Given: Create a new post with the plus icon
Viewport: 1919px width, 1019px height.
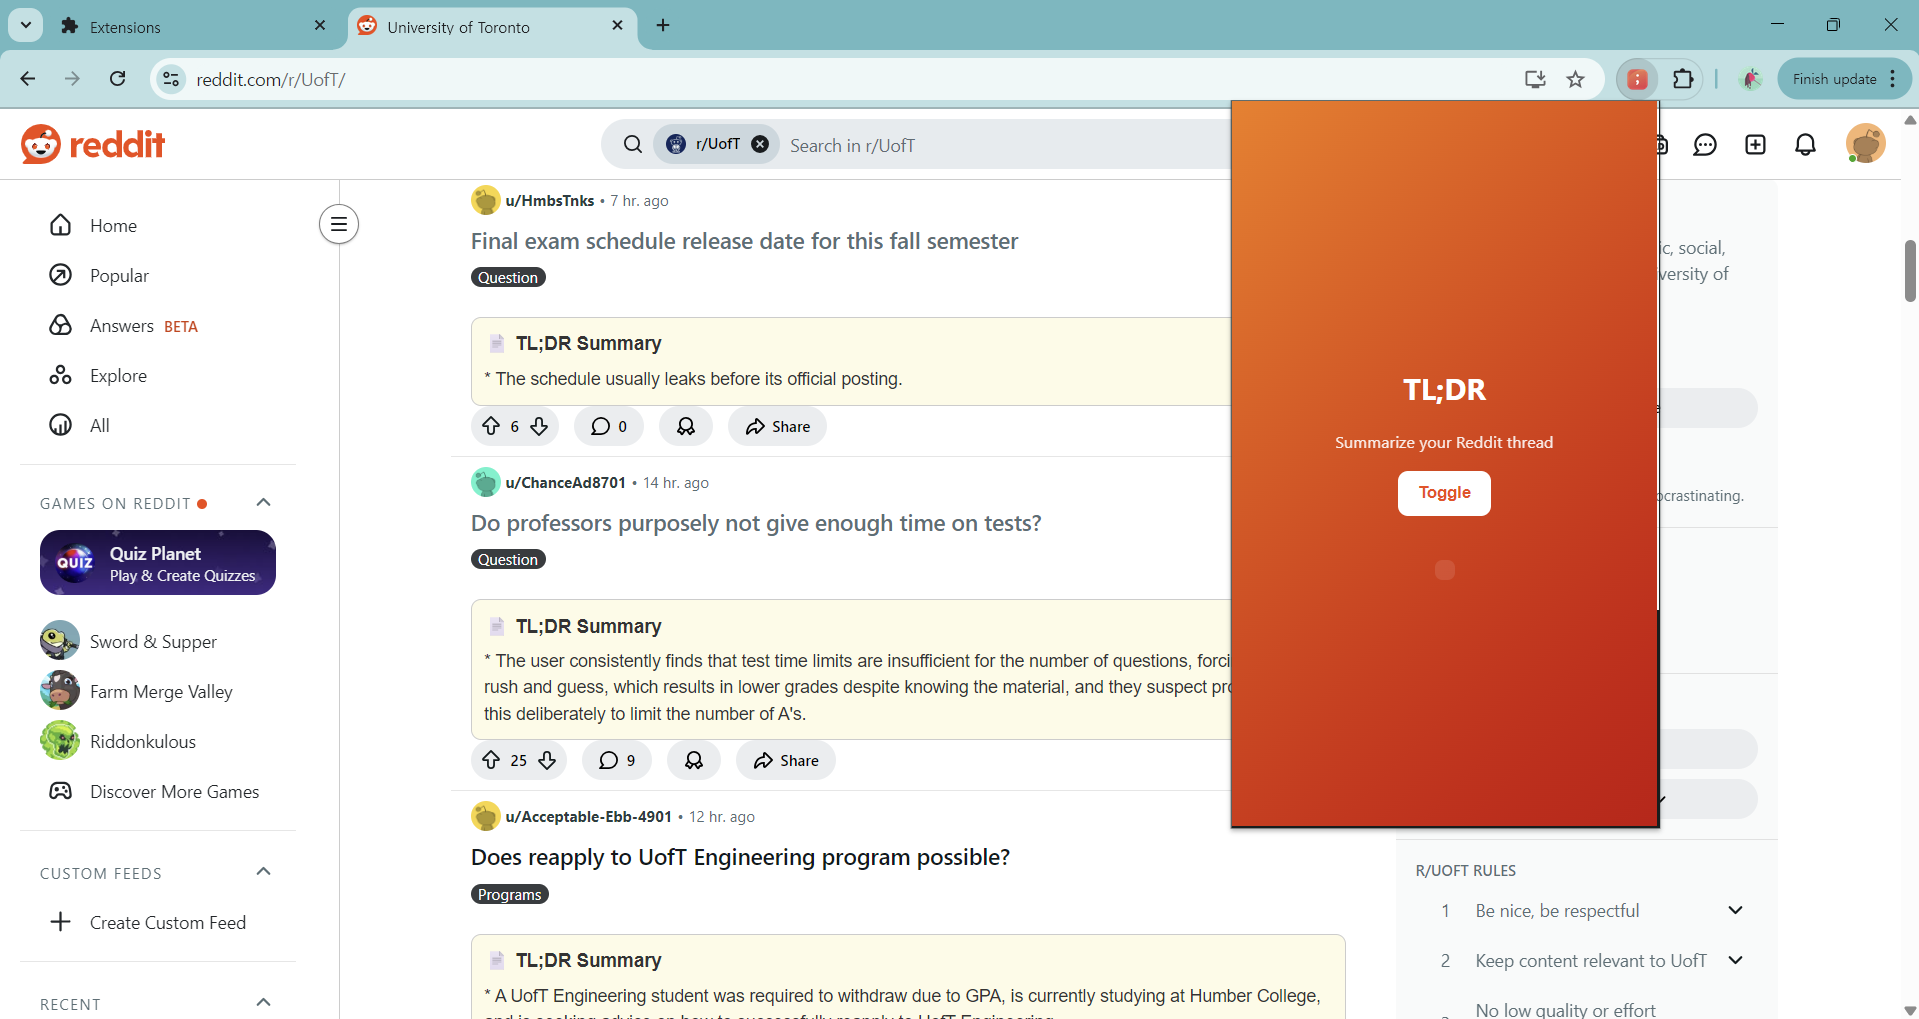Looking at the screenshot, I should pos(1755,145).
